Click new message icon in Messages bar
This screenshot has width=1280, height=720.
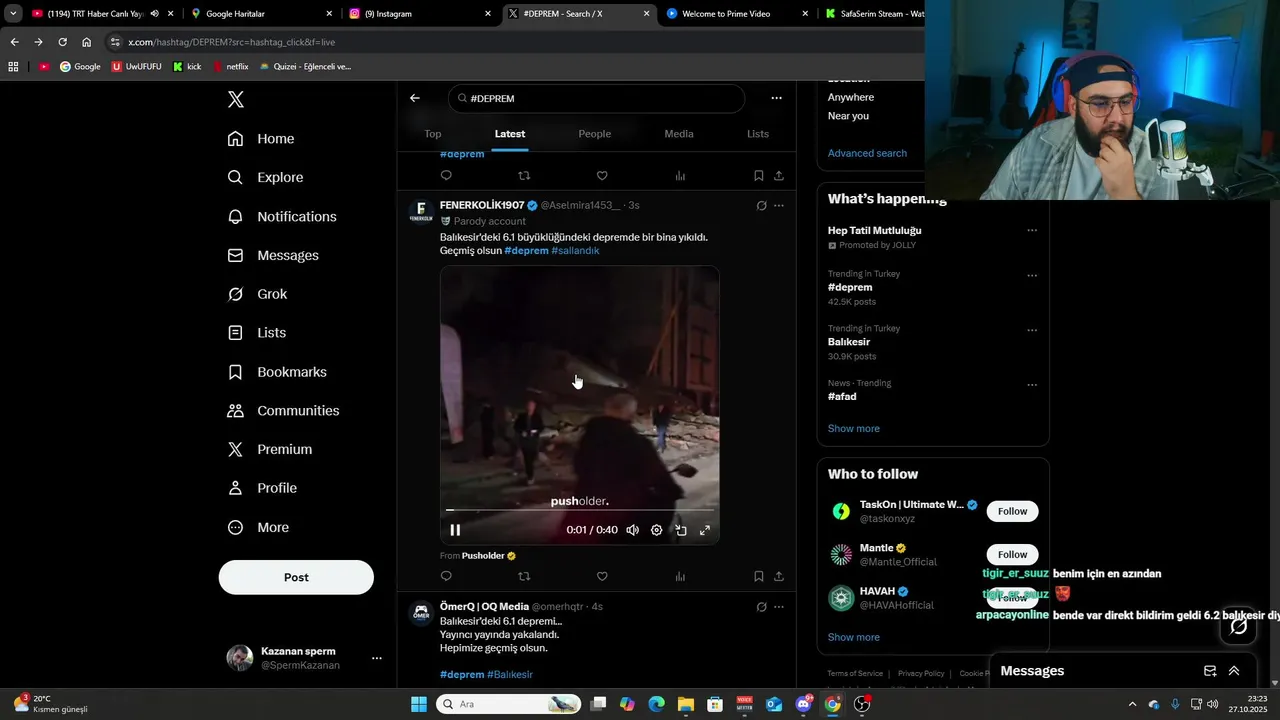pyautogui.click(x=1210, y=671)
